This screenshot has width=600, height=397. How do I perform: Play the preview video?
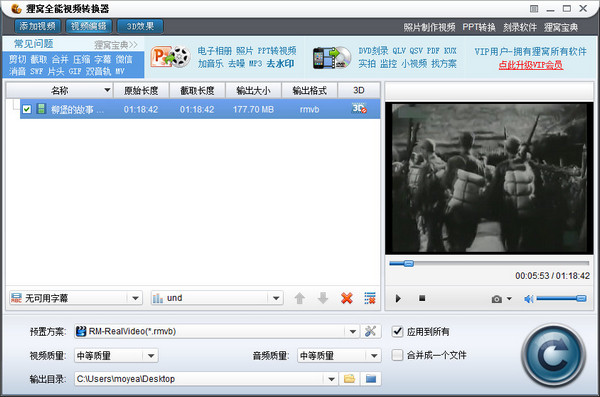398,298
